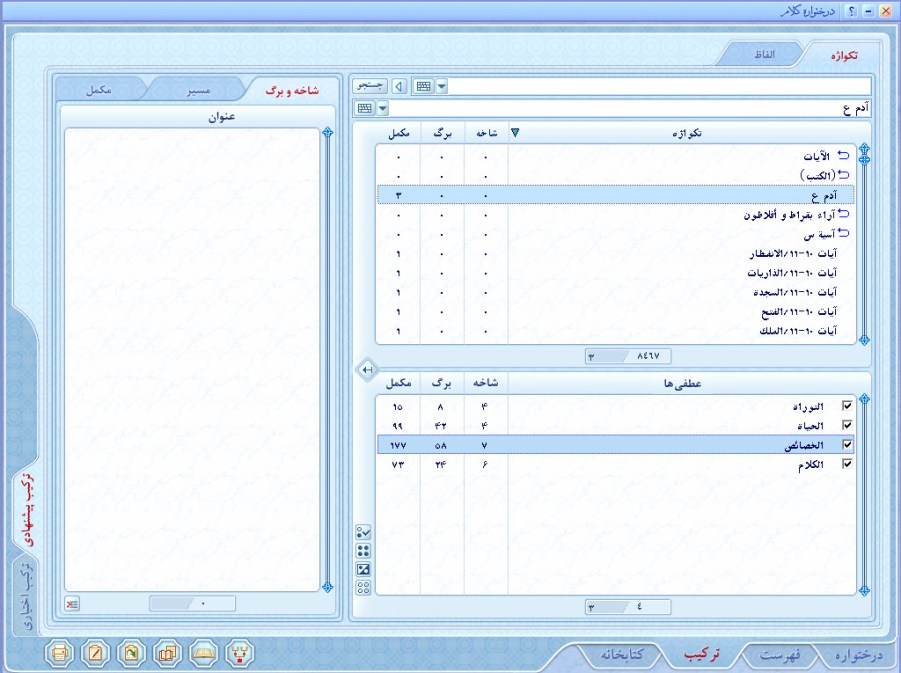Click the select-all dots icon beside عطفی‌ها list

pos(364,550)
